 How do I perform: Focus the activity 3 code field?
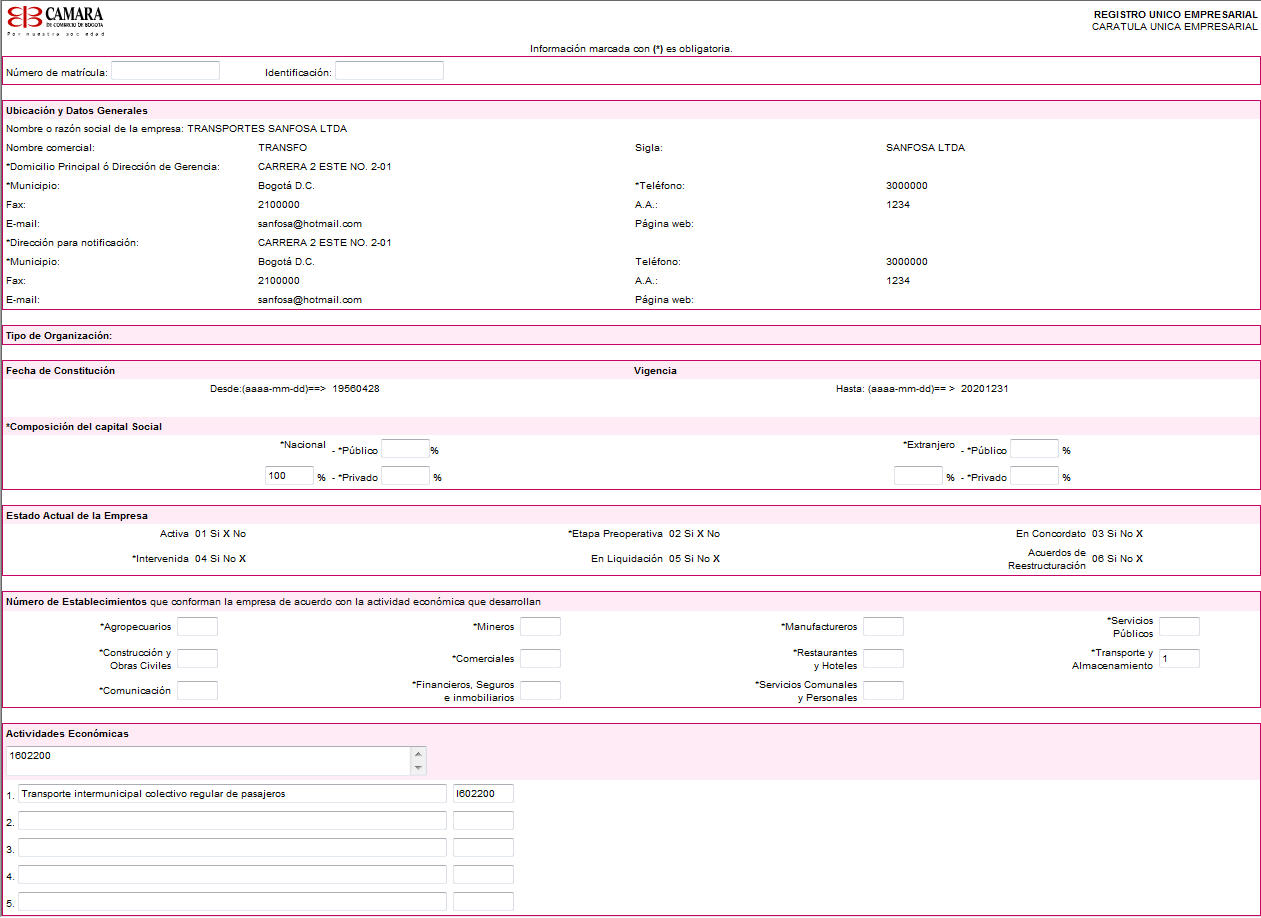tap(483, 848)
